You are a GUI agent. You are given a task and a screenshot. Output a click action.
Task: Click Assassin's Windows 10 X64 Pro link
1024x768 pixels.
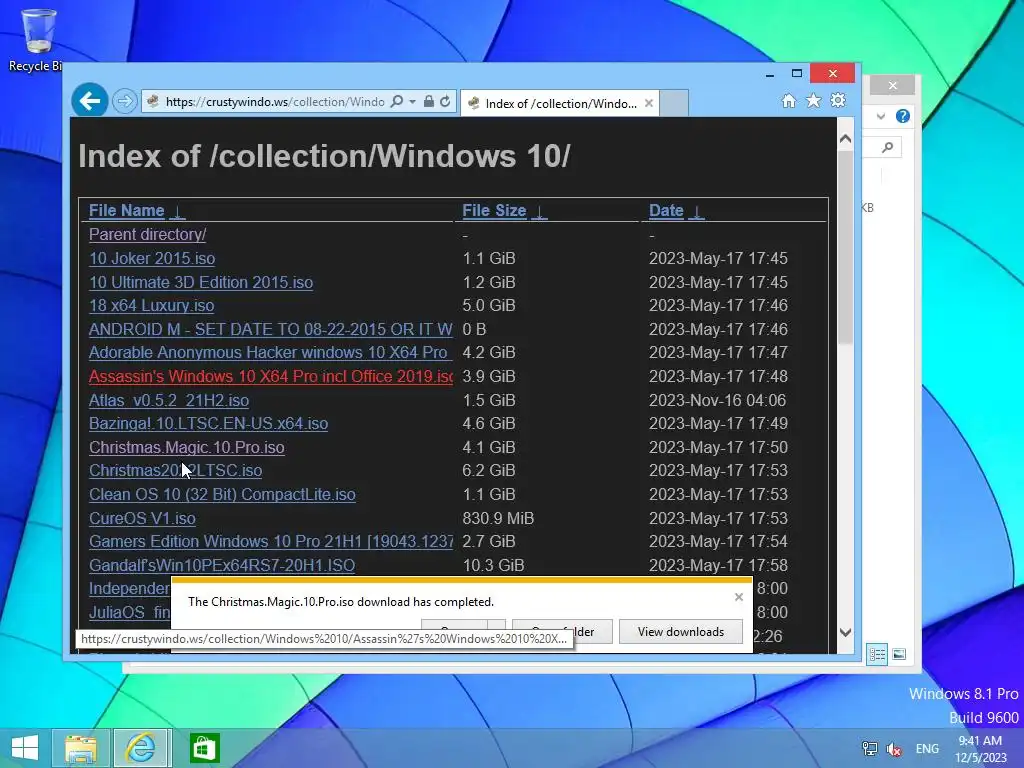tap(271, 377)
